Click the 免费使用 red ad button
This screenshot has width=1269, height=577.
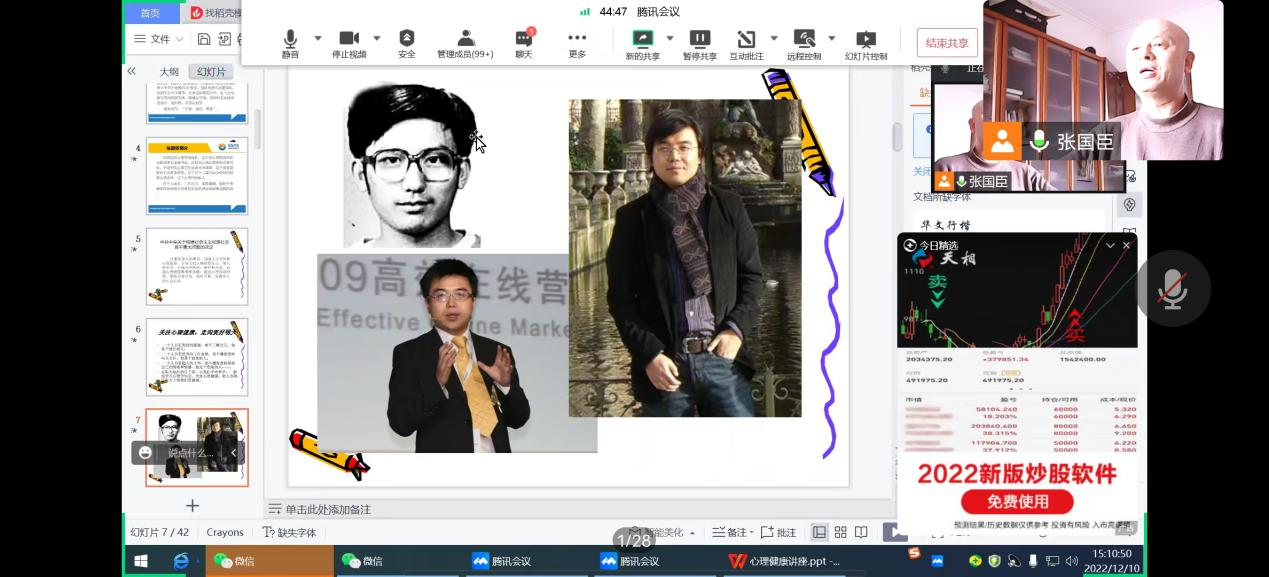[1017, 502]
